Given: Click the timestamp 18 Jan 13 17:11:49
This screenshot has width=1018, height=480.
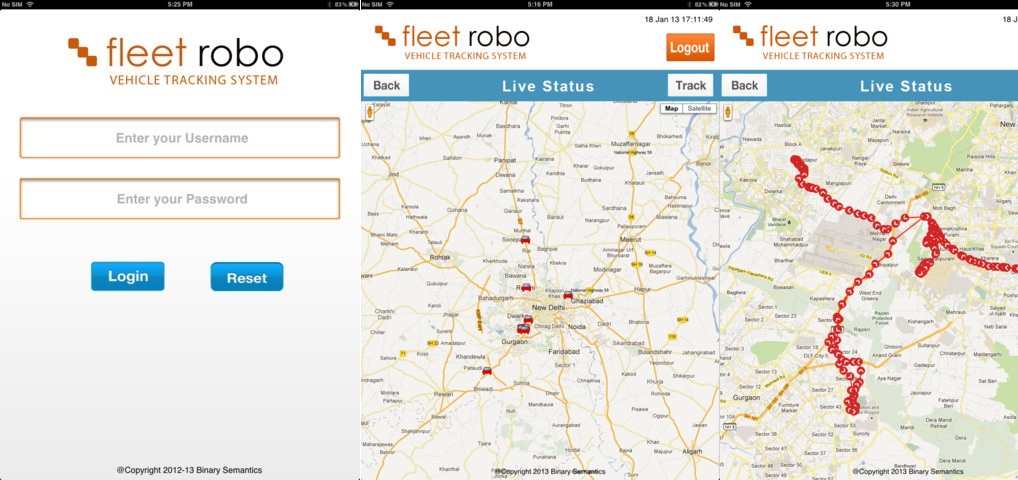Looking at the screenshot, I should (678, 19).
